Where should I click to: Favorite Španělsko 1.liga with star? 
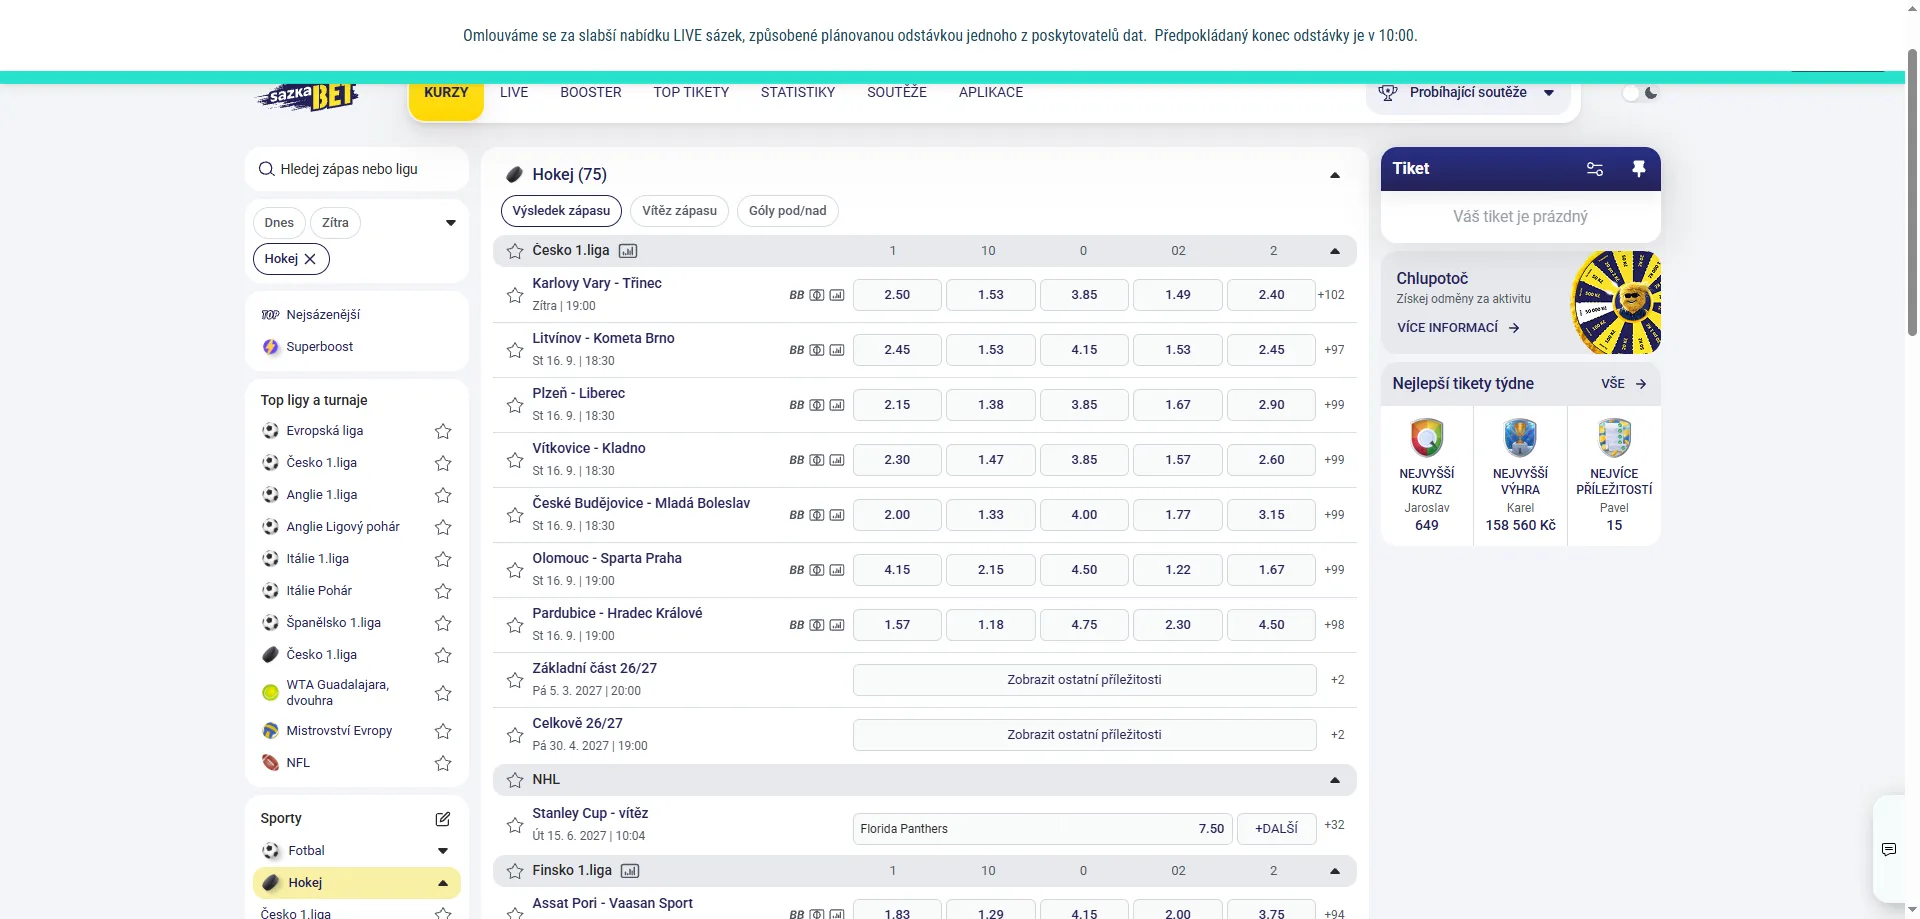coord(443,623)
